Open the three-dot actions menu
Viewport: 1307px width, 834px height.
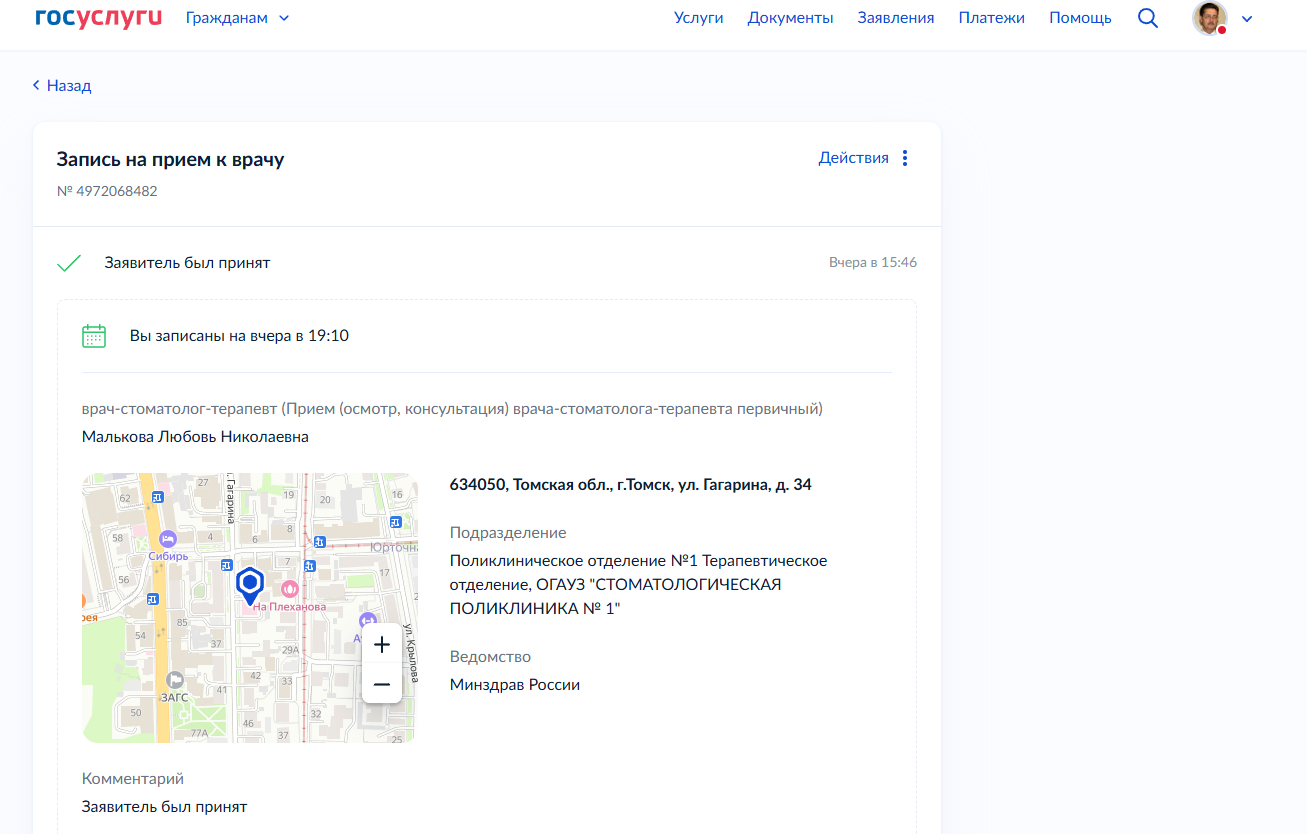(905, 158)
